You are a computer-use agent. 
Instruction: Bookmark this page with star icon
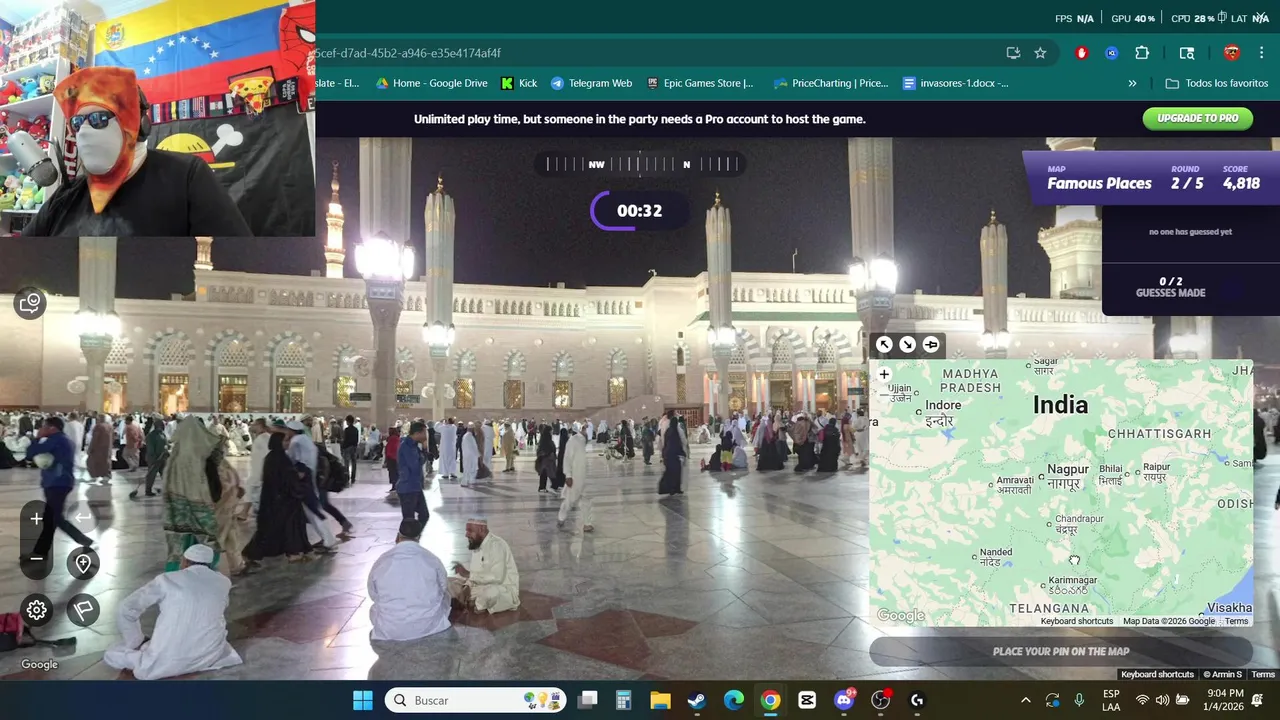click(x=1040, y=53)
